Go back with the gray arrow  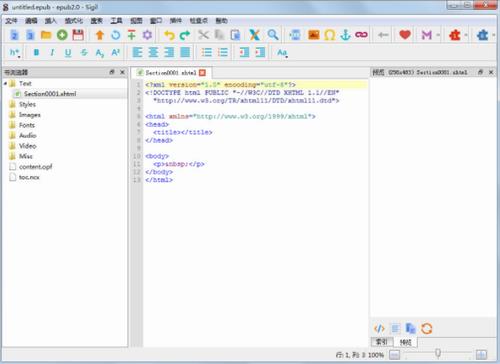[x=383, y=35]
